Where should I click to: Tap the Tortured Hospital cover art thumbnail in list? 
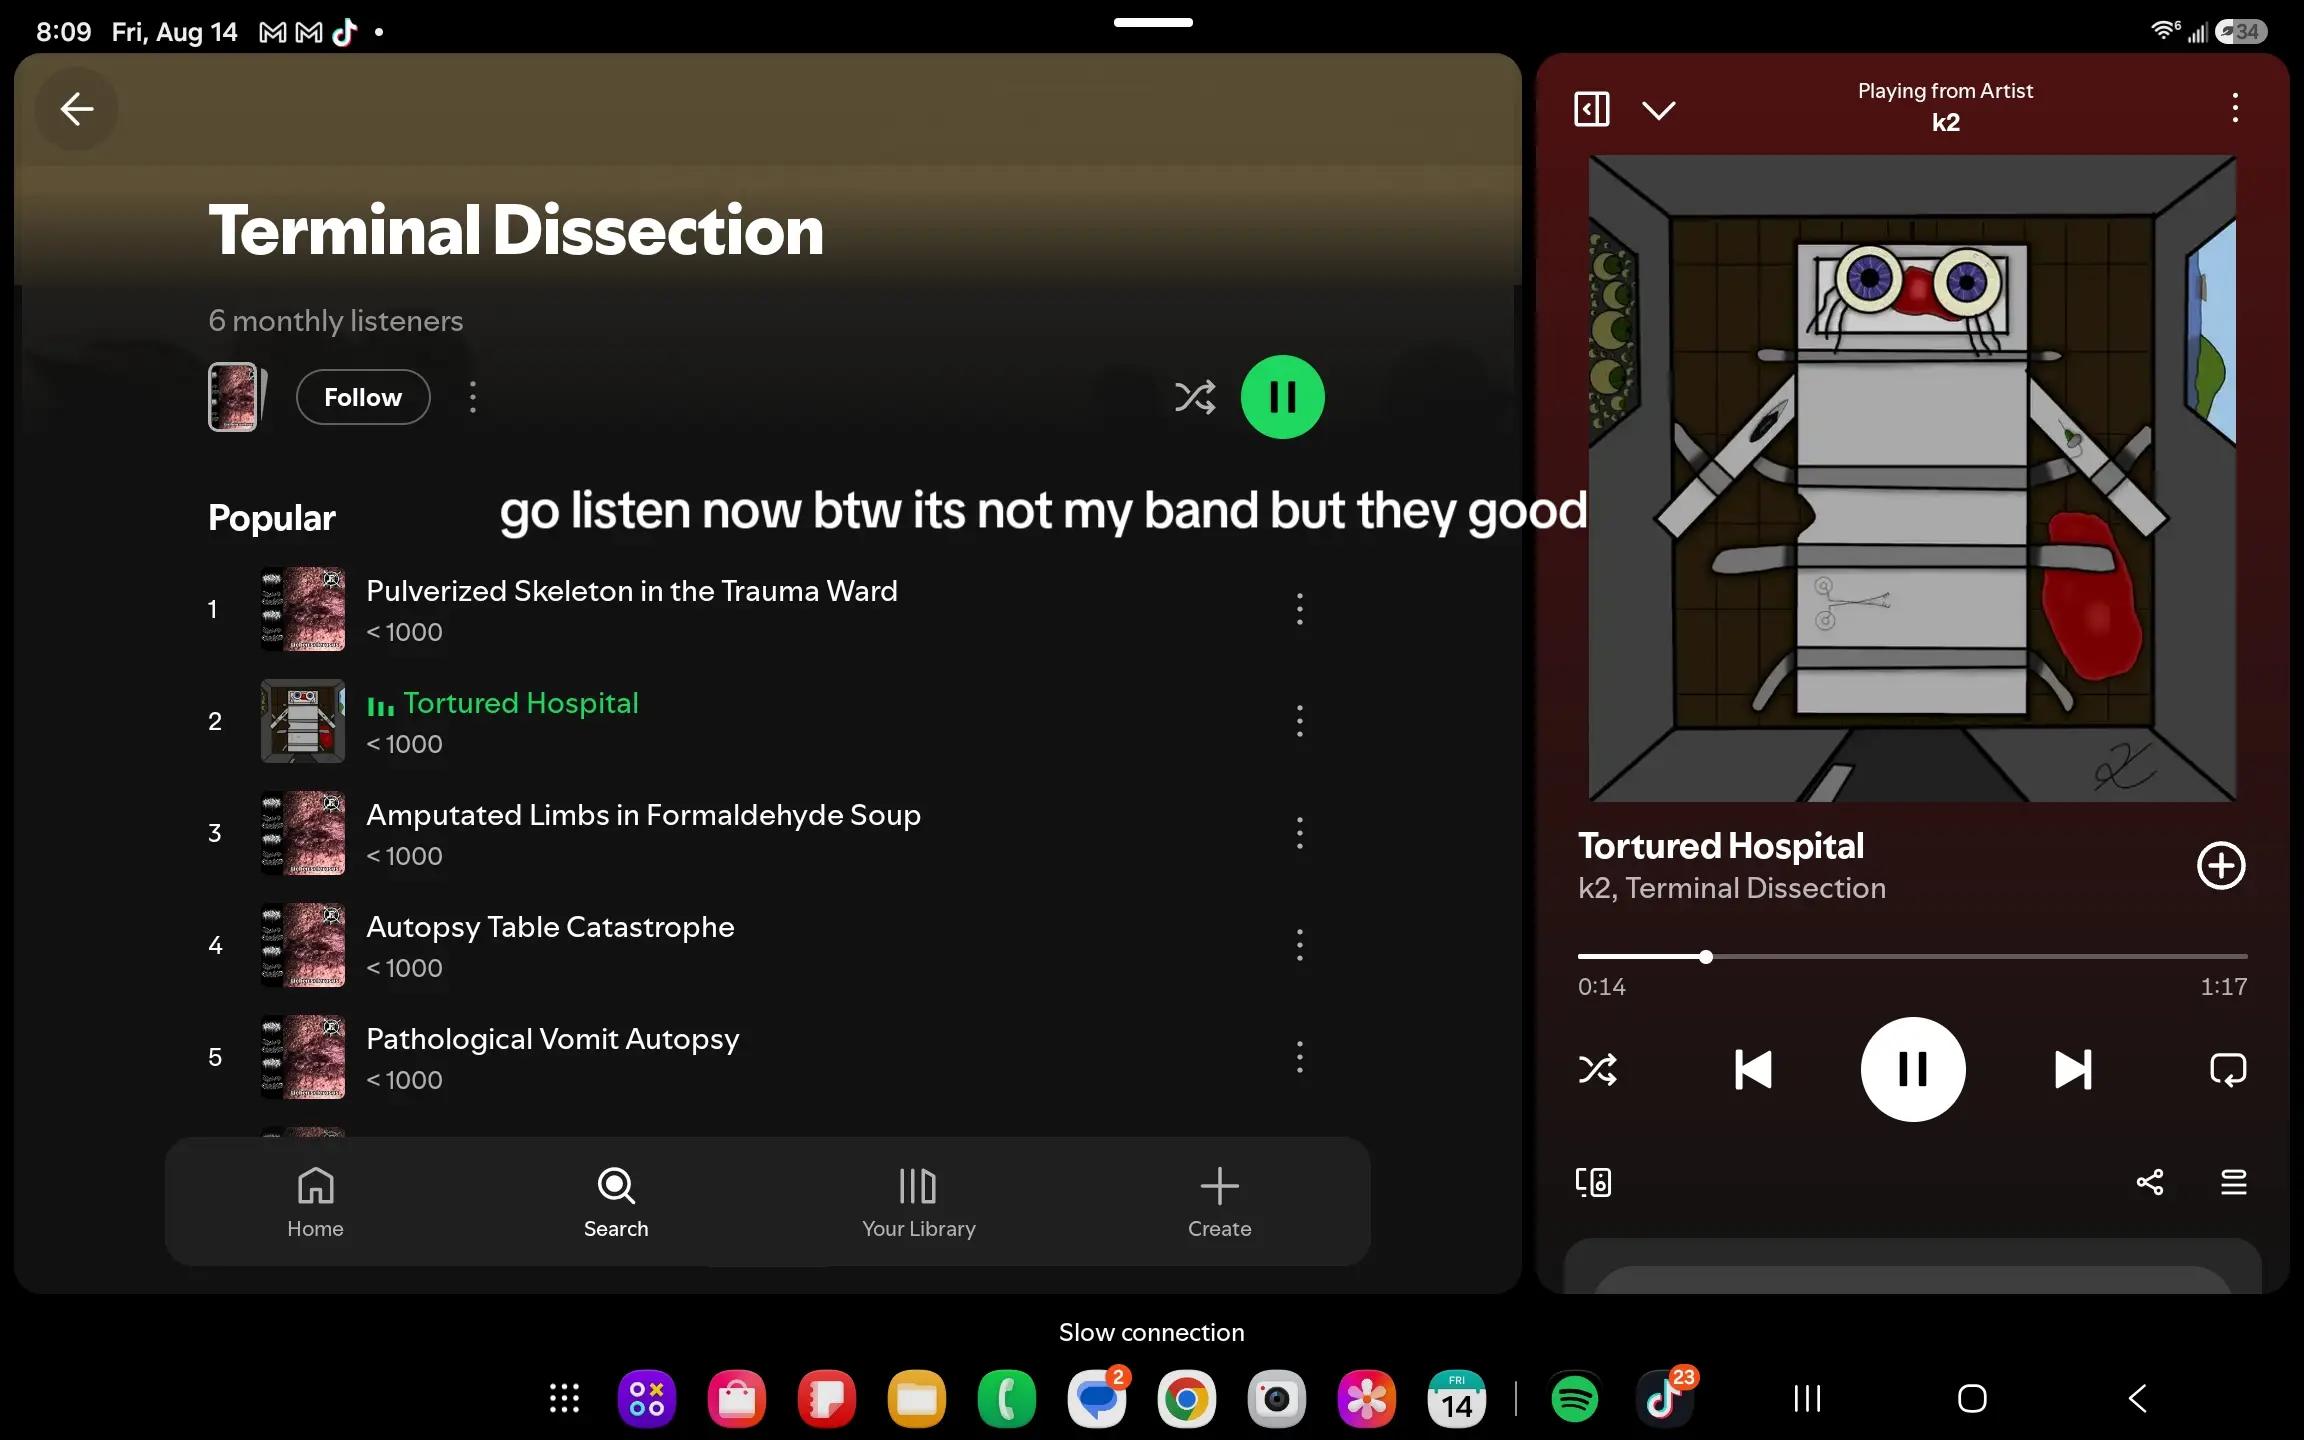coord(303,721)
